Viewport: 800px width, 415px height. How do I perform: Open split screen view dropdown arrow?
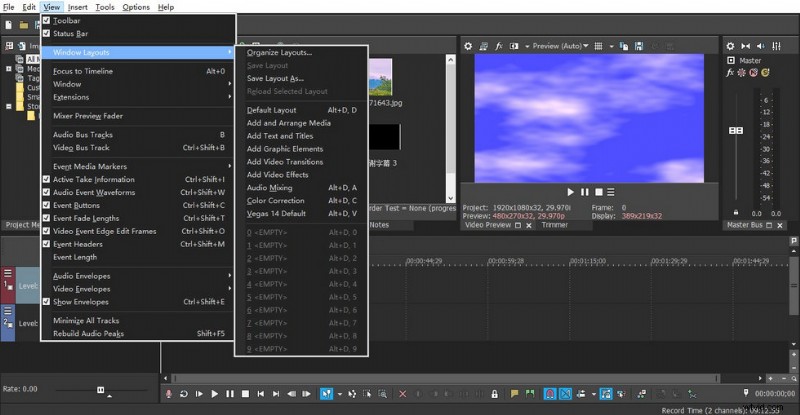point(527,46)
